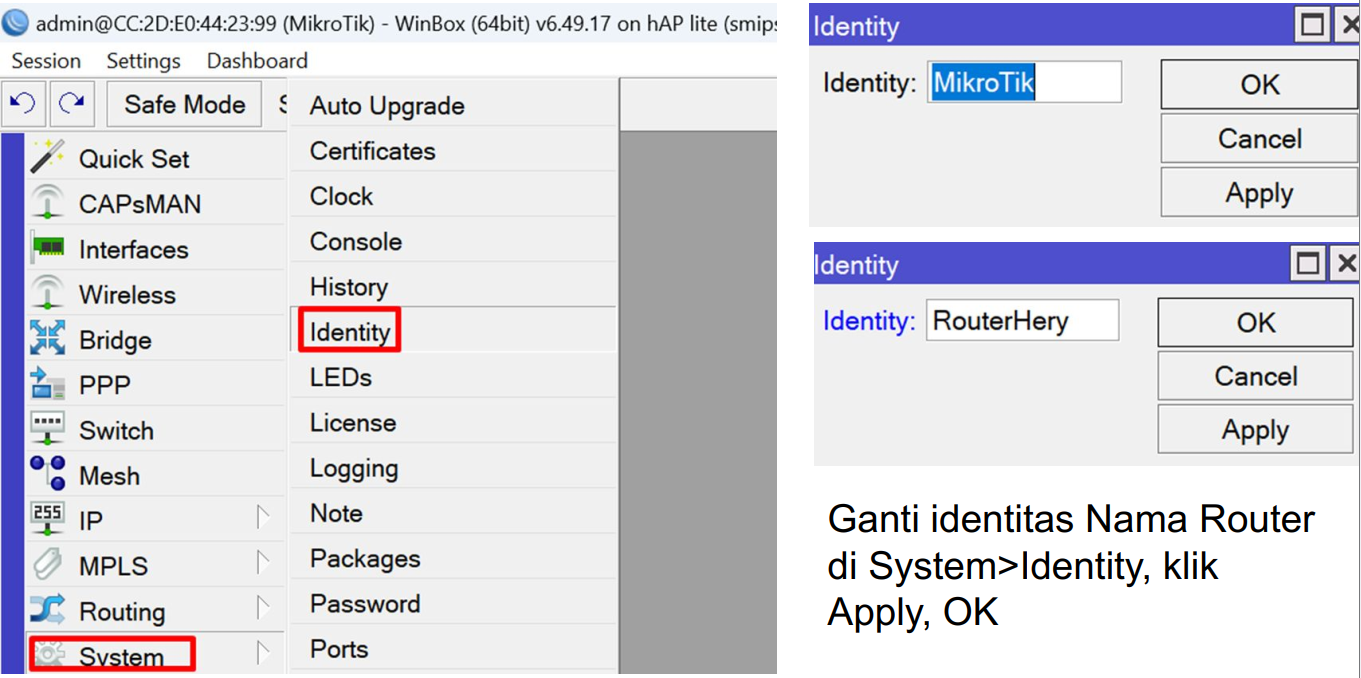Viewport: 1361px width, 678px height.
Task: Click the Switch icon
Action: tap(47, 429)
